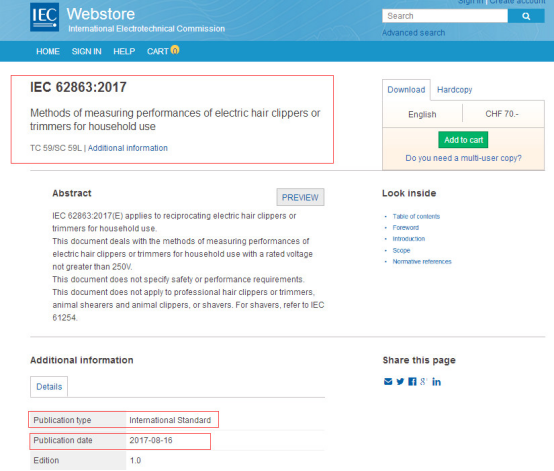Switch to the Download tab

[x=406, y=90]
